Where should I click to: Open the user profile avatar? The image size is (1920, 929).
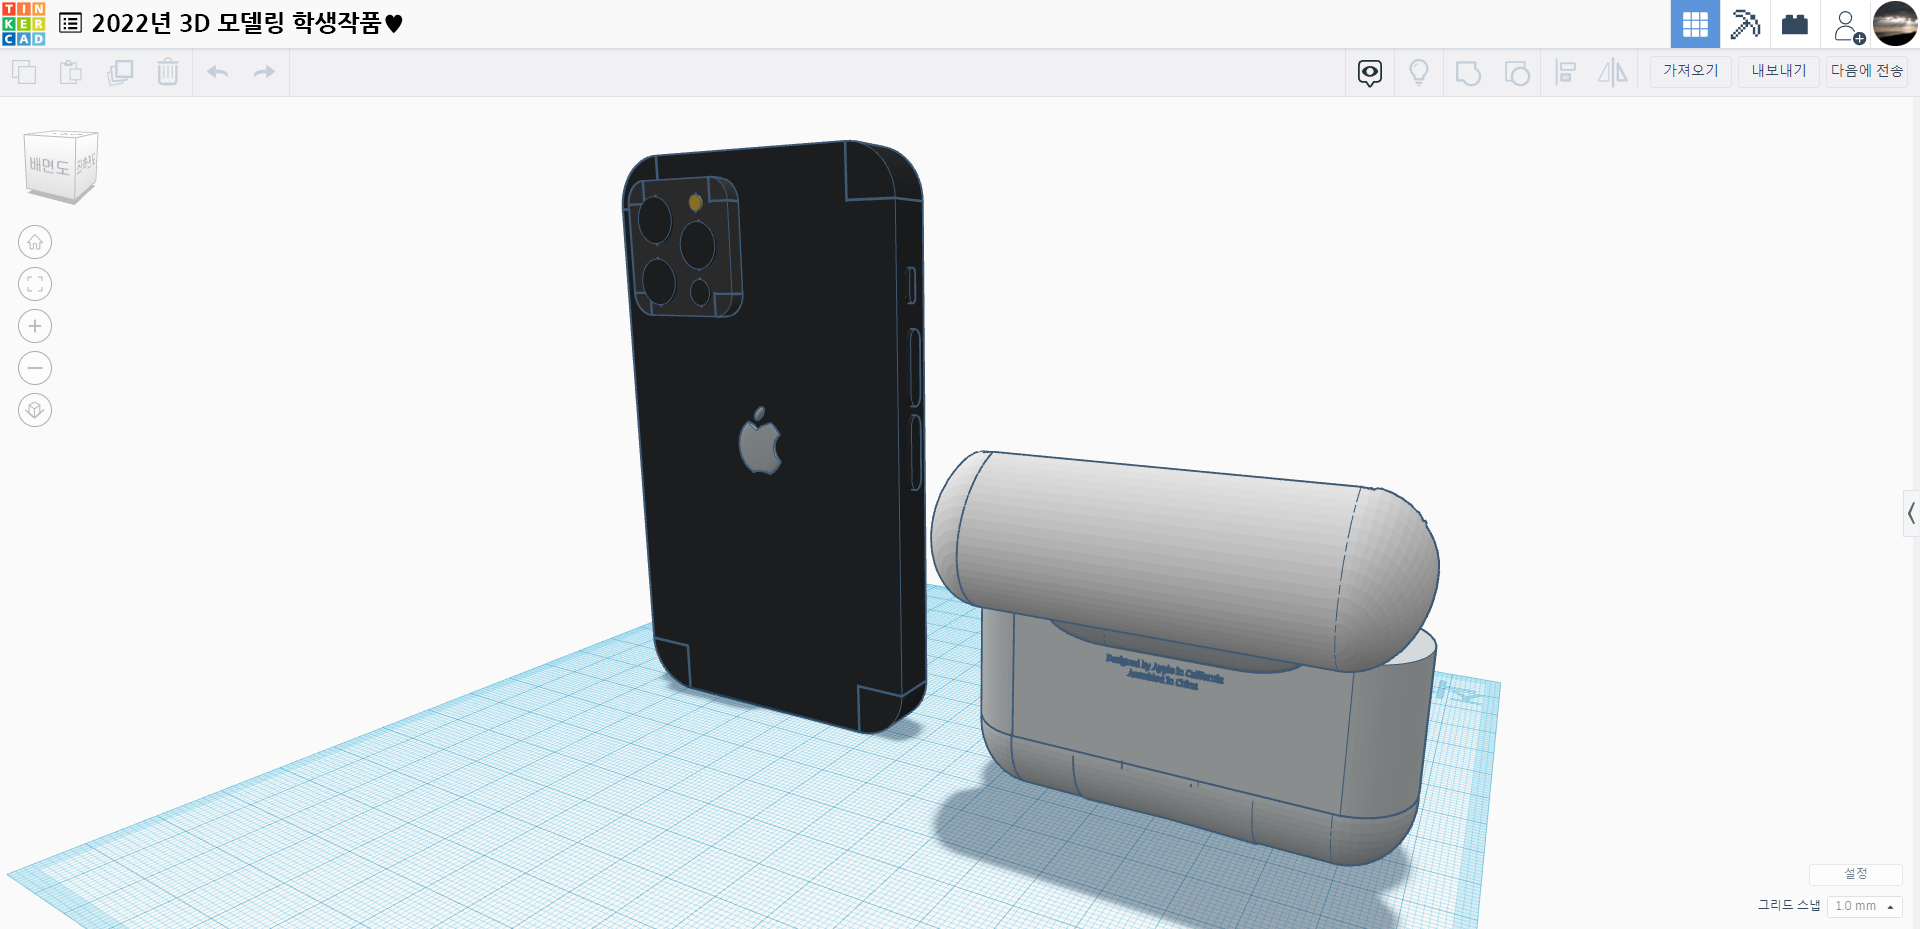pyautogui.click(x=1895, y=24)
